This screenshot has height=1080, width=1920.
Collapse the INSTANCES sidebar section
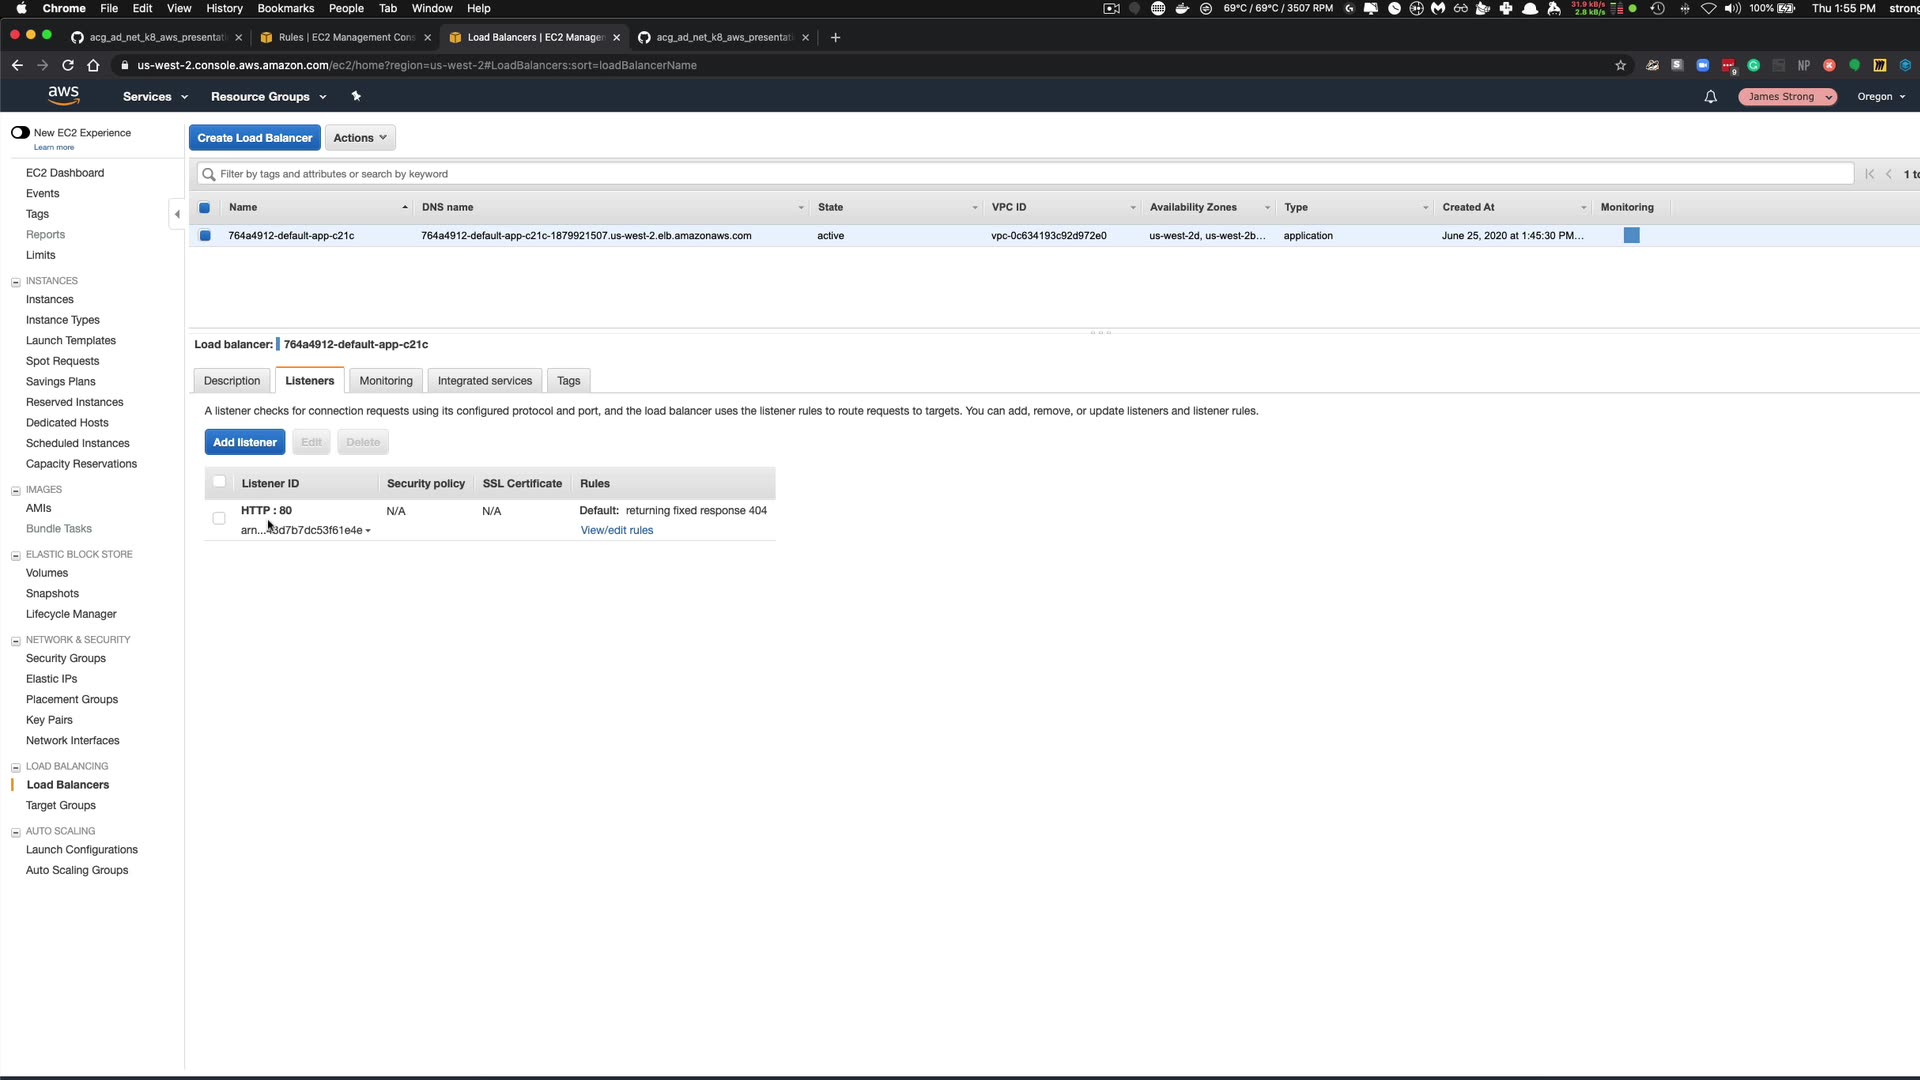click(x=16, y=282)
